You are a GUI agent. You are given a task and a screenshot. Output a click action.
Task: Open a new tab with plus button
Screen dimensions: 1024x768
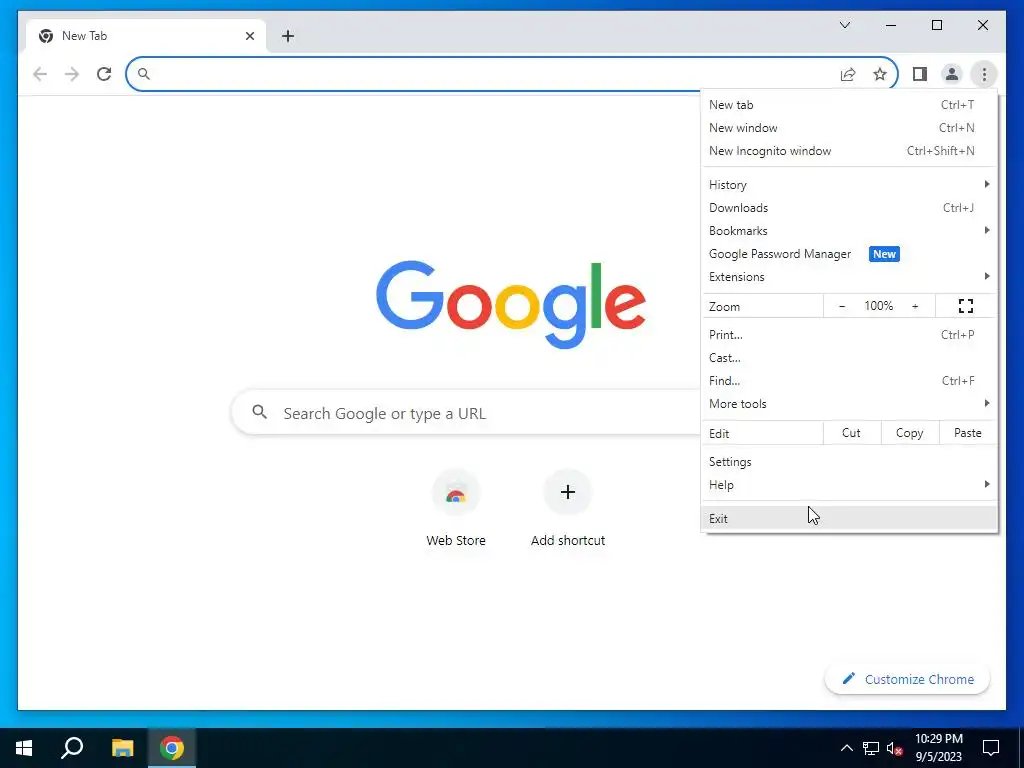pos(288,36)
